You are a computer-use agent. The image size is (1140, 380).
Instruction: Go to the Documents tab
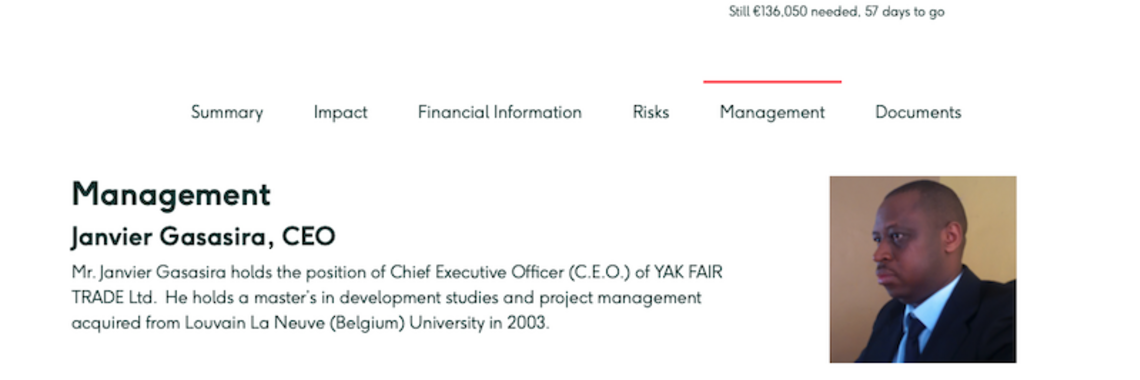click(x=918, y=113)
